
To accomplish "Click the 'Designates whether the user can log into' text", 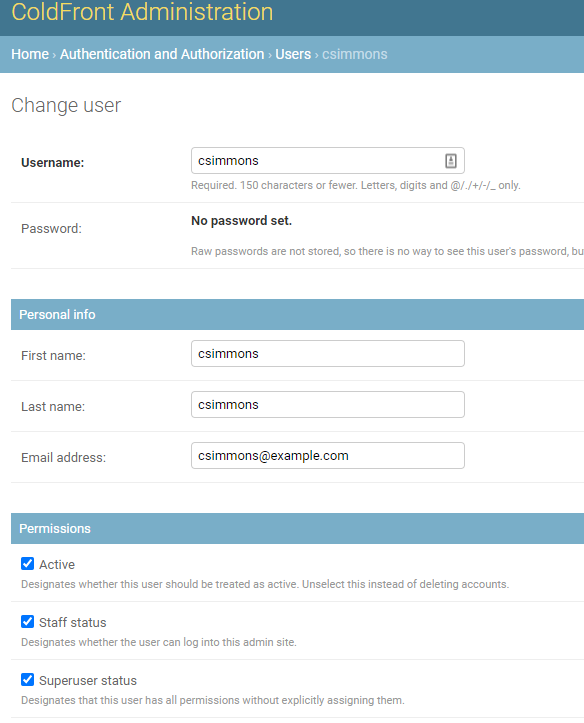I will pyautogui.click(x=159, y=642).
